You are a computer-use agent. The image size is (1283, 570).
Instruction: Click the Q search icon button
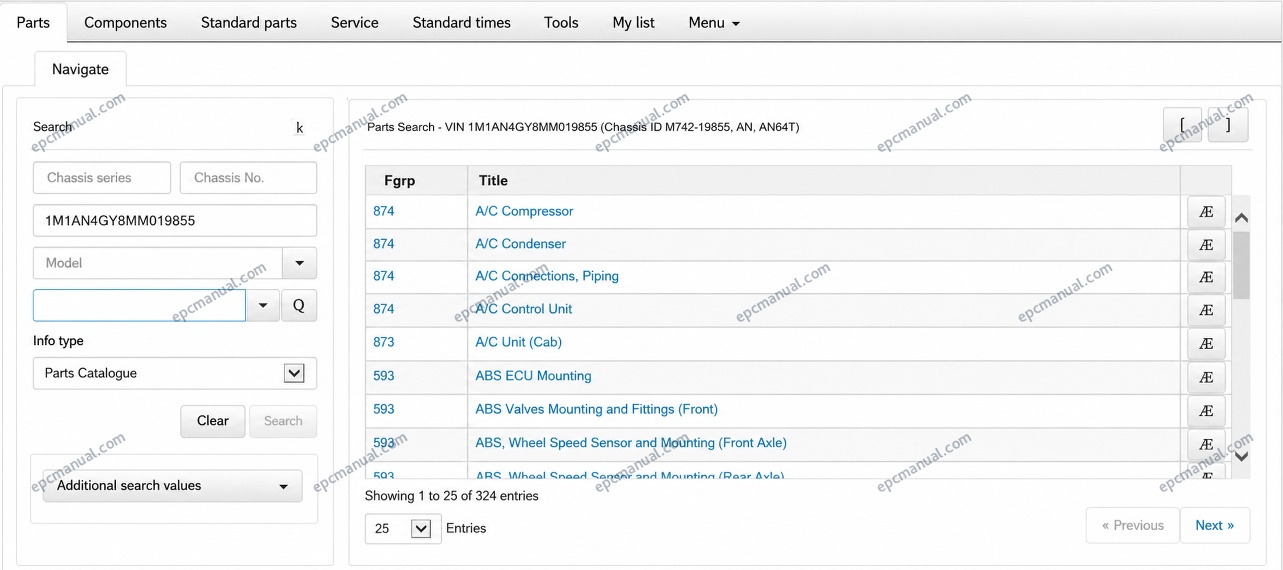299,306
